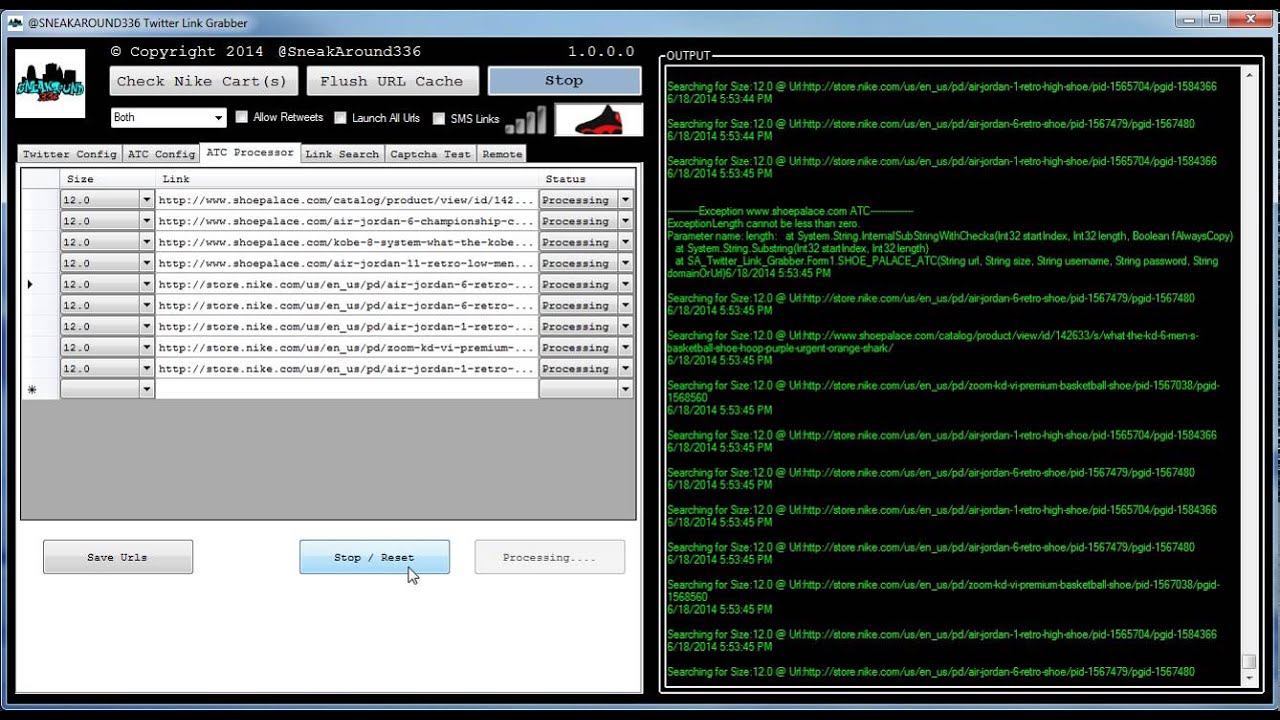The height and width of the screenshot is (720, 1280).
Task: Maximize the Twitter Link Grabber window
Action: (1215, 18)
